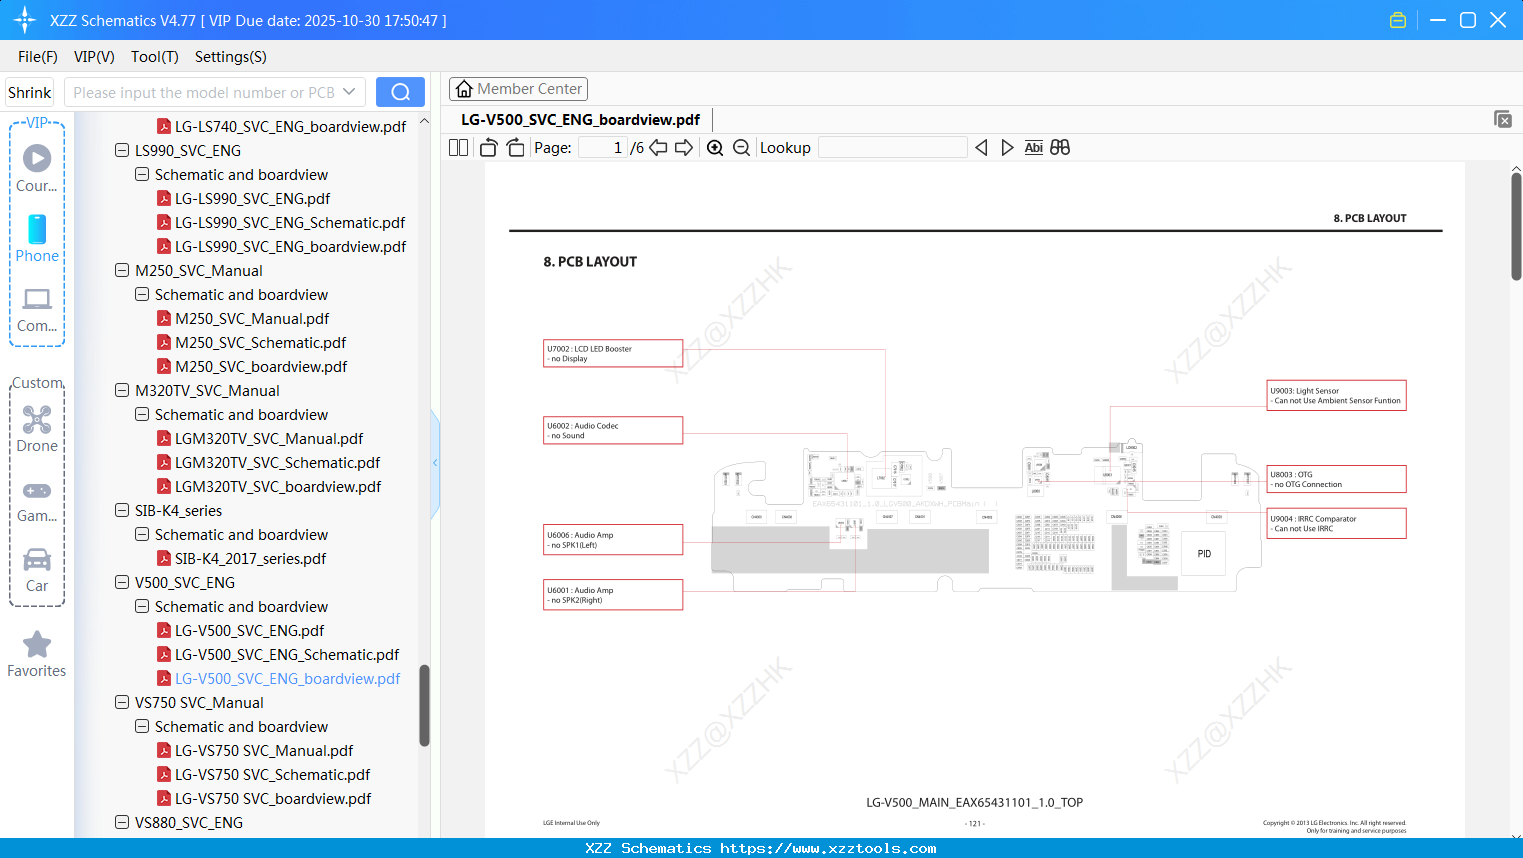
Task: Open LG-V500_SVC_ENG.pdf
Action: click(x=241, y=631)
